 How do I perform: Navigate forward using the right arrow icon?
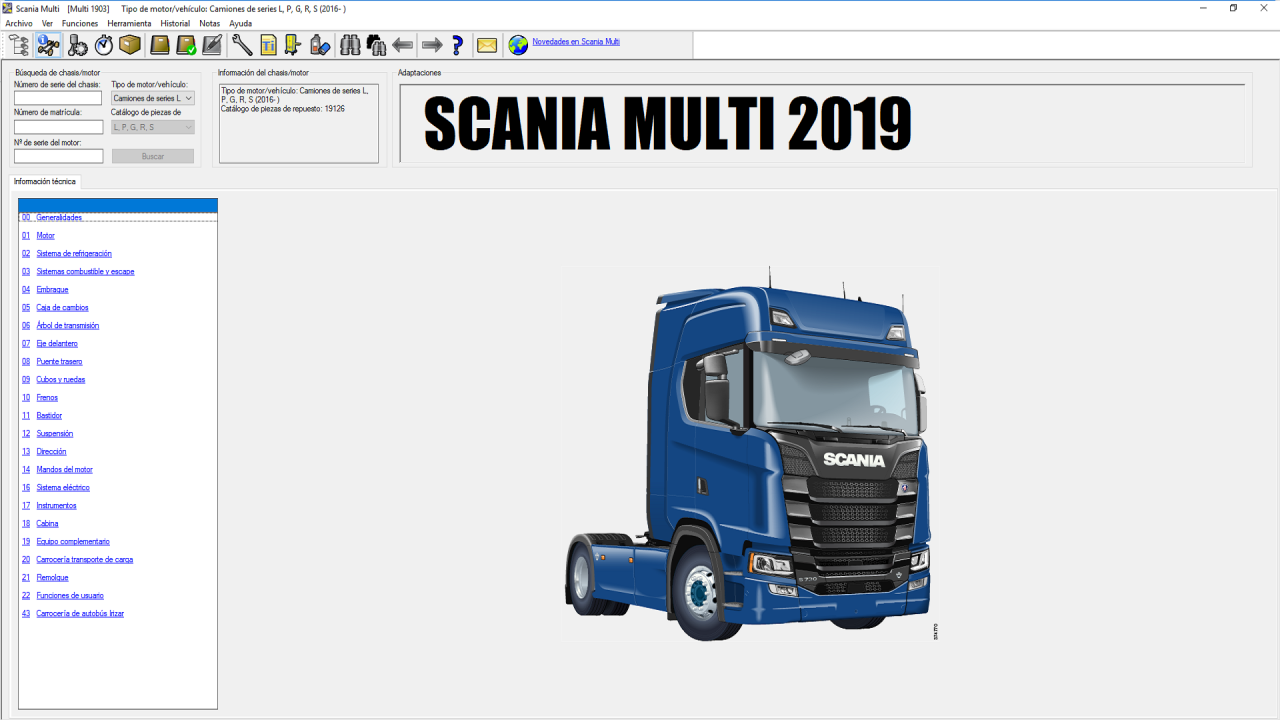point(430,45)
